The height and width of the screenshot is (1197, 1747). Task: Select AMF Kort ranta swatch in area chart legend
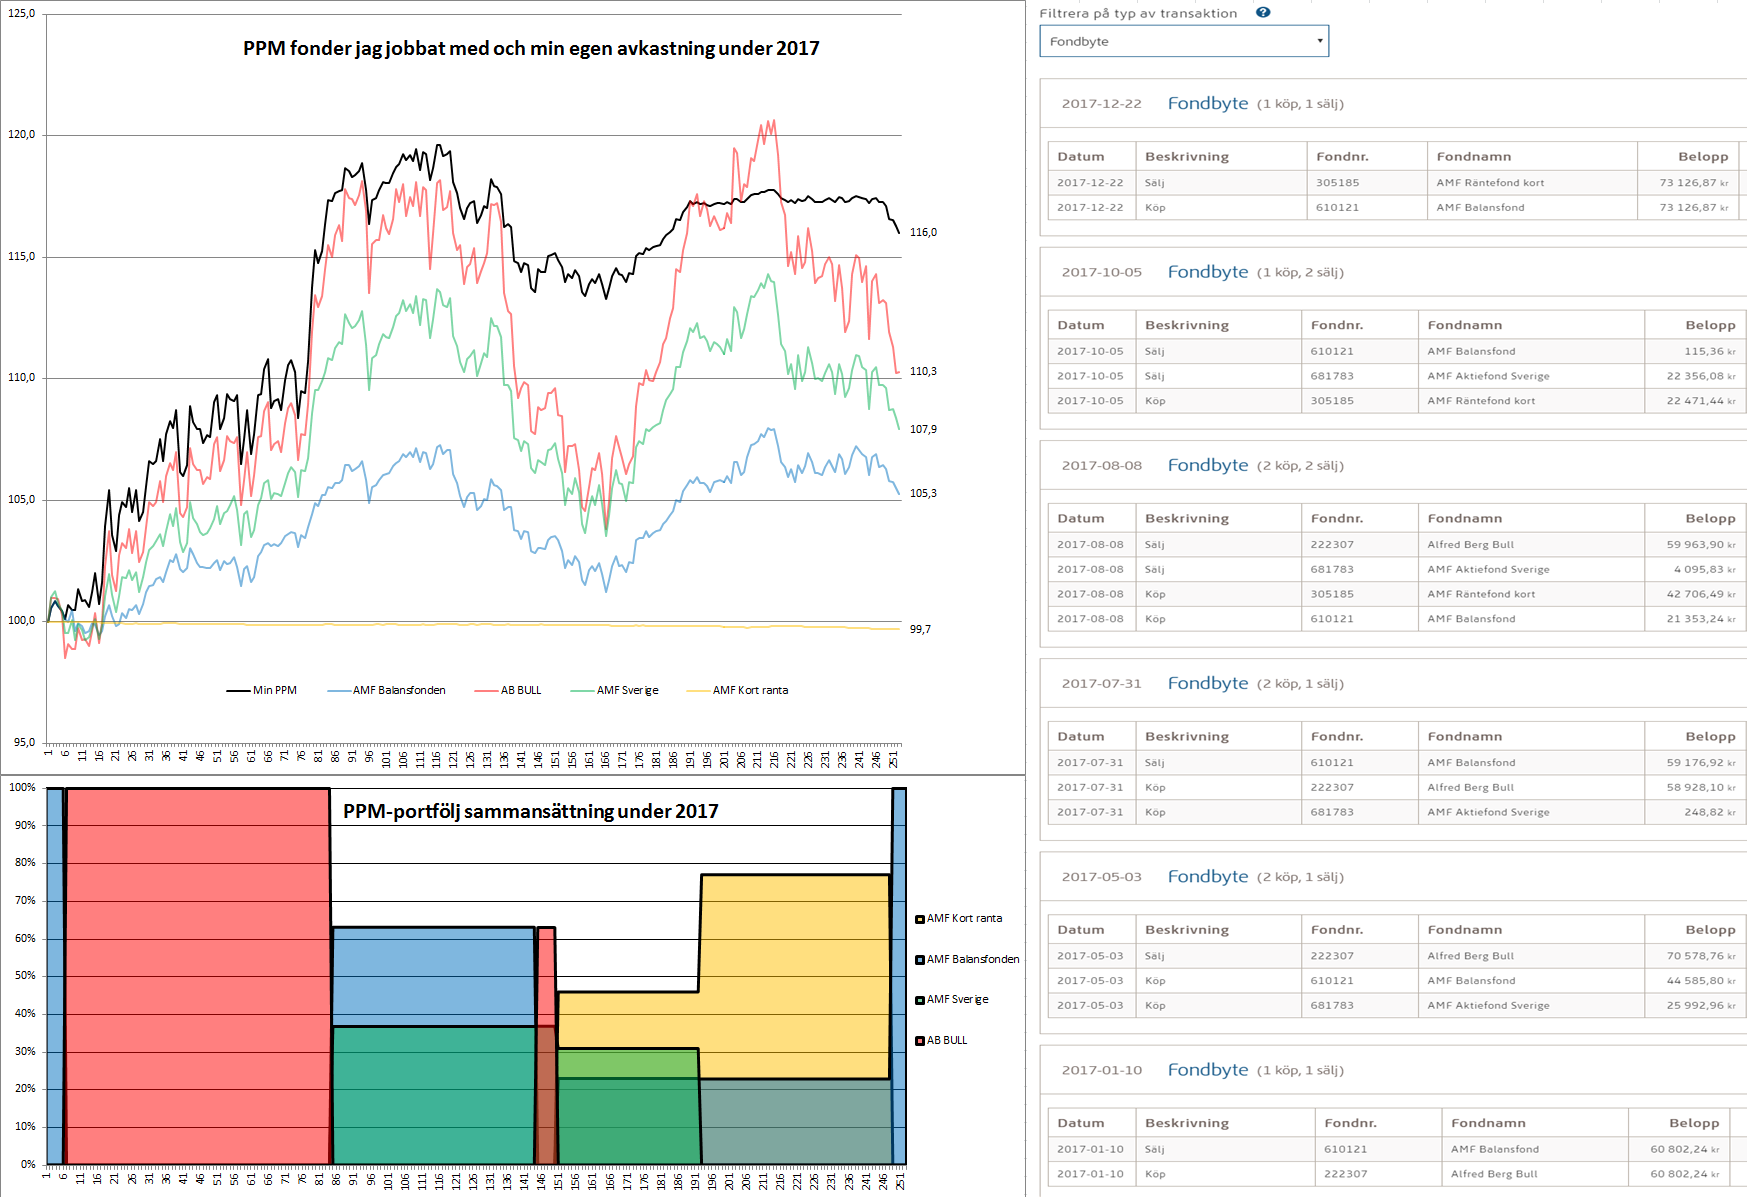coord(920,919)
